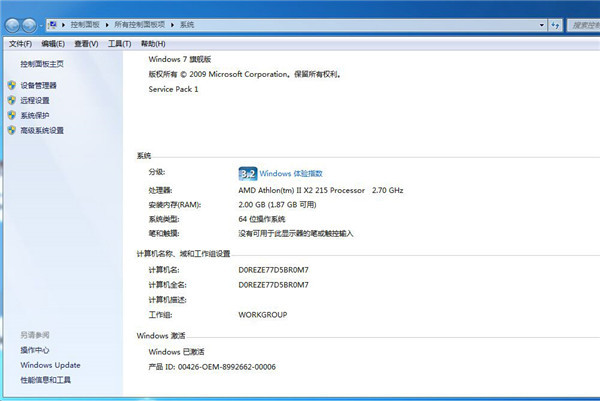This screenshot has width=600, height=401.
Task: Click 产品 ID 00426-OEM-8992662-00006 text
Action: coord(212,367)
